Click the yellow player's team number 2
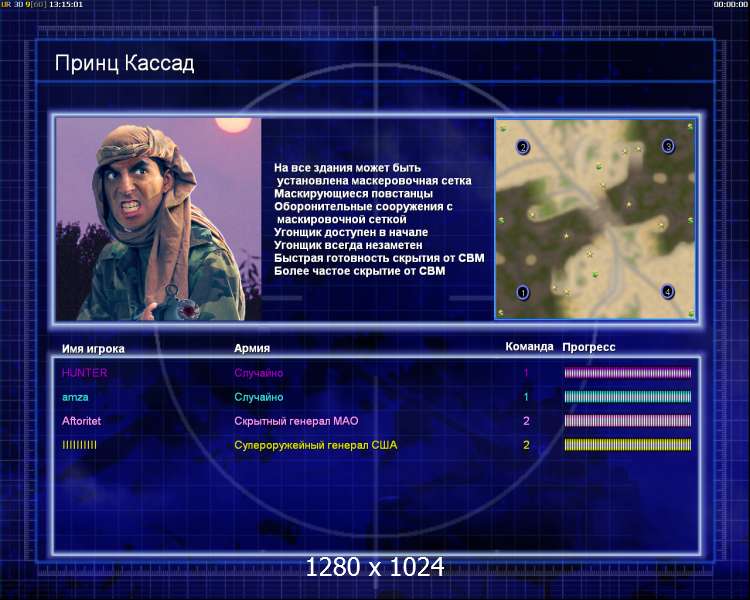The width and height of the screenshot is (750, 600). [x=526, y=445]
